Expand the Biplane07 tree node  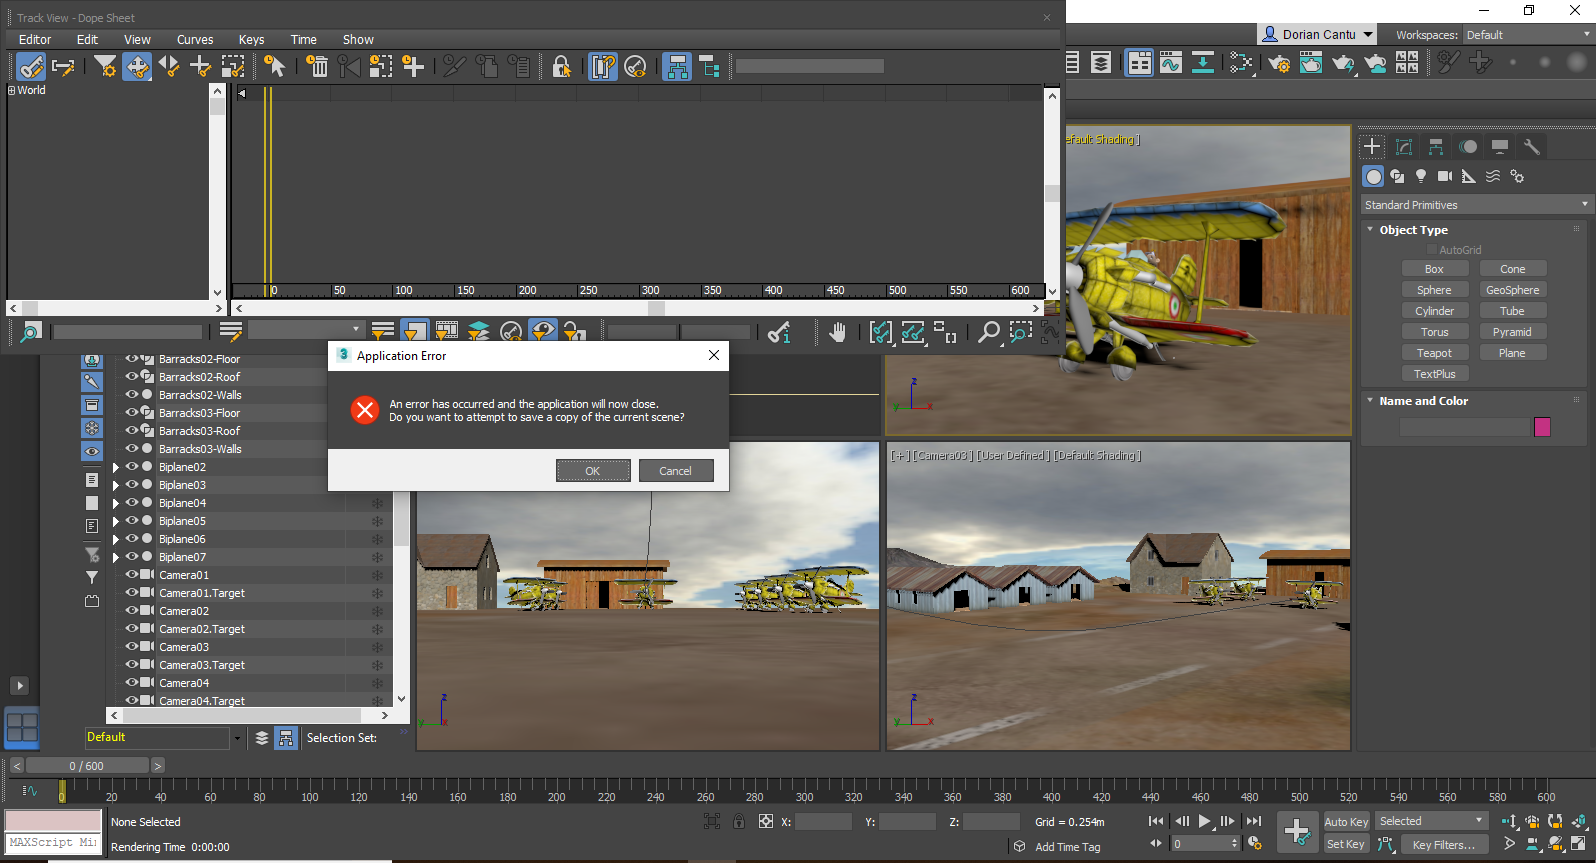(x=116, y=557)
